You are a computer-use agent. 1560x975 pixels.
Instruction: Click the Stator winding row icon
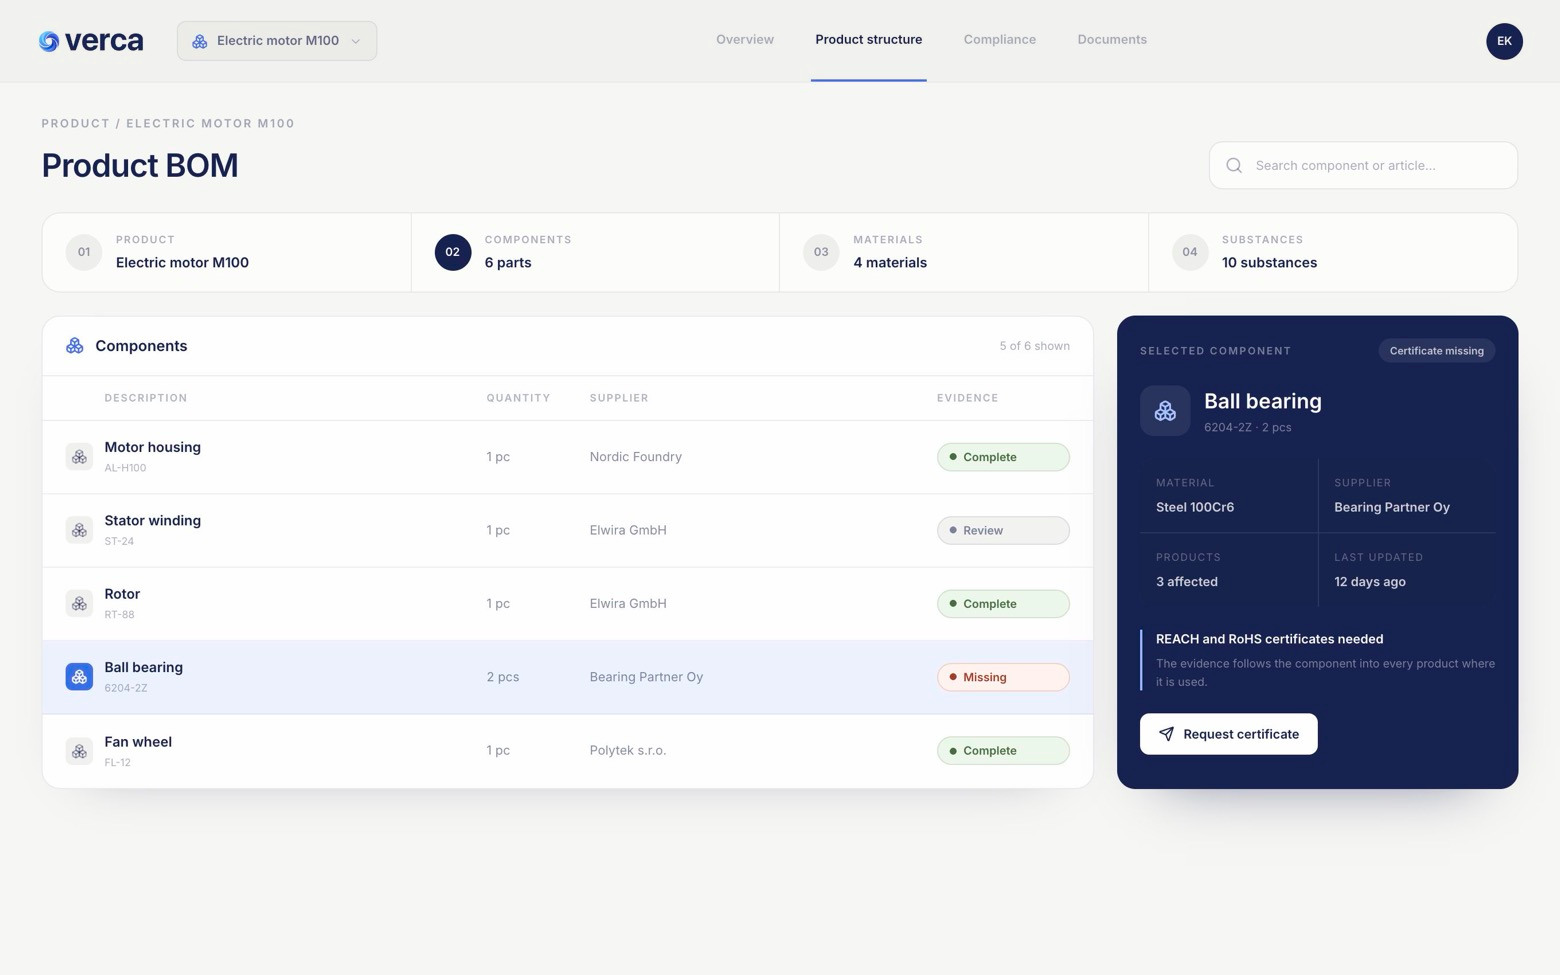79,530
